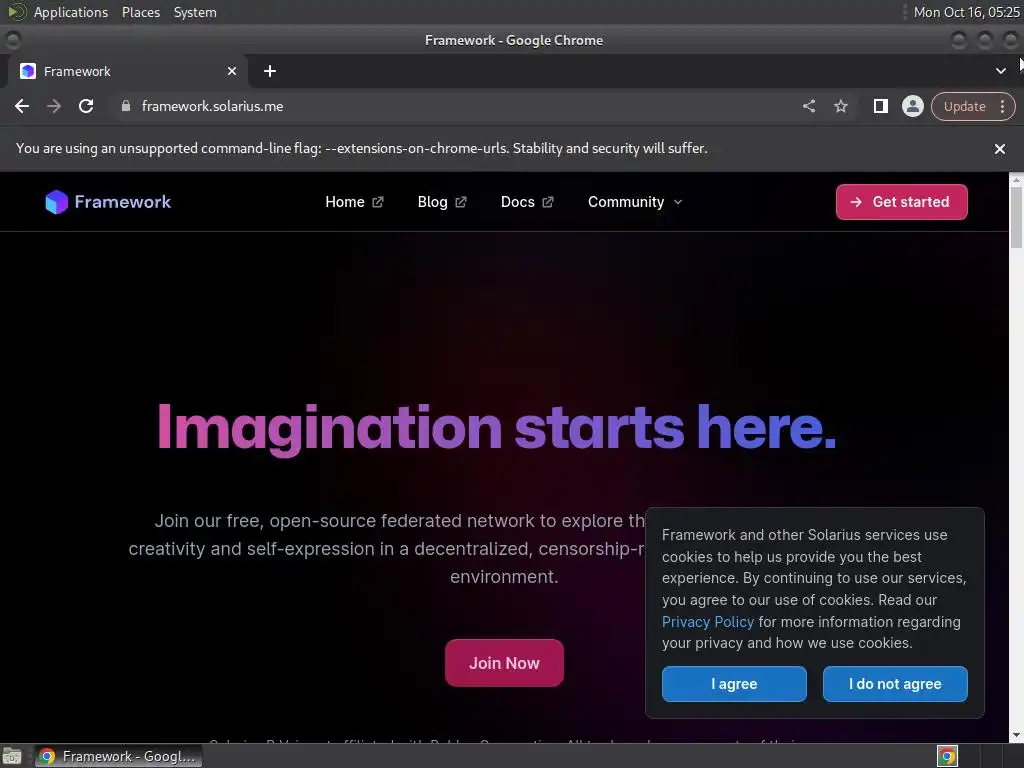Open the tab search dropdown arrow
This screenshot has width=1024, height=768.
pos(1000,71)
